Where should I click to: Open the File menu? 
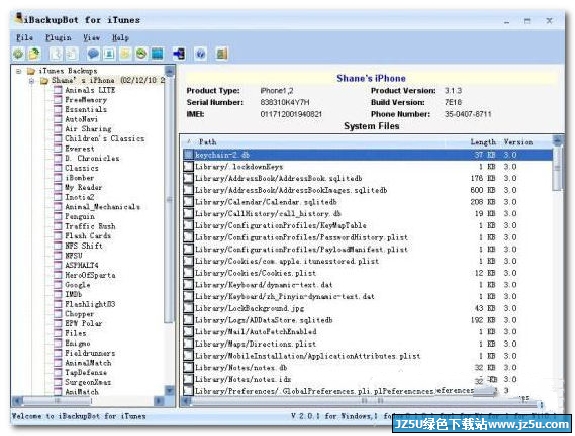tap(24, 37)
